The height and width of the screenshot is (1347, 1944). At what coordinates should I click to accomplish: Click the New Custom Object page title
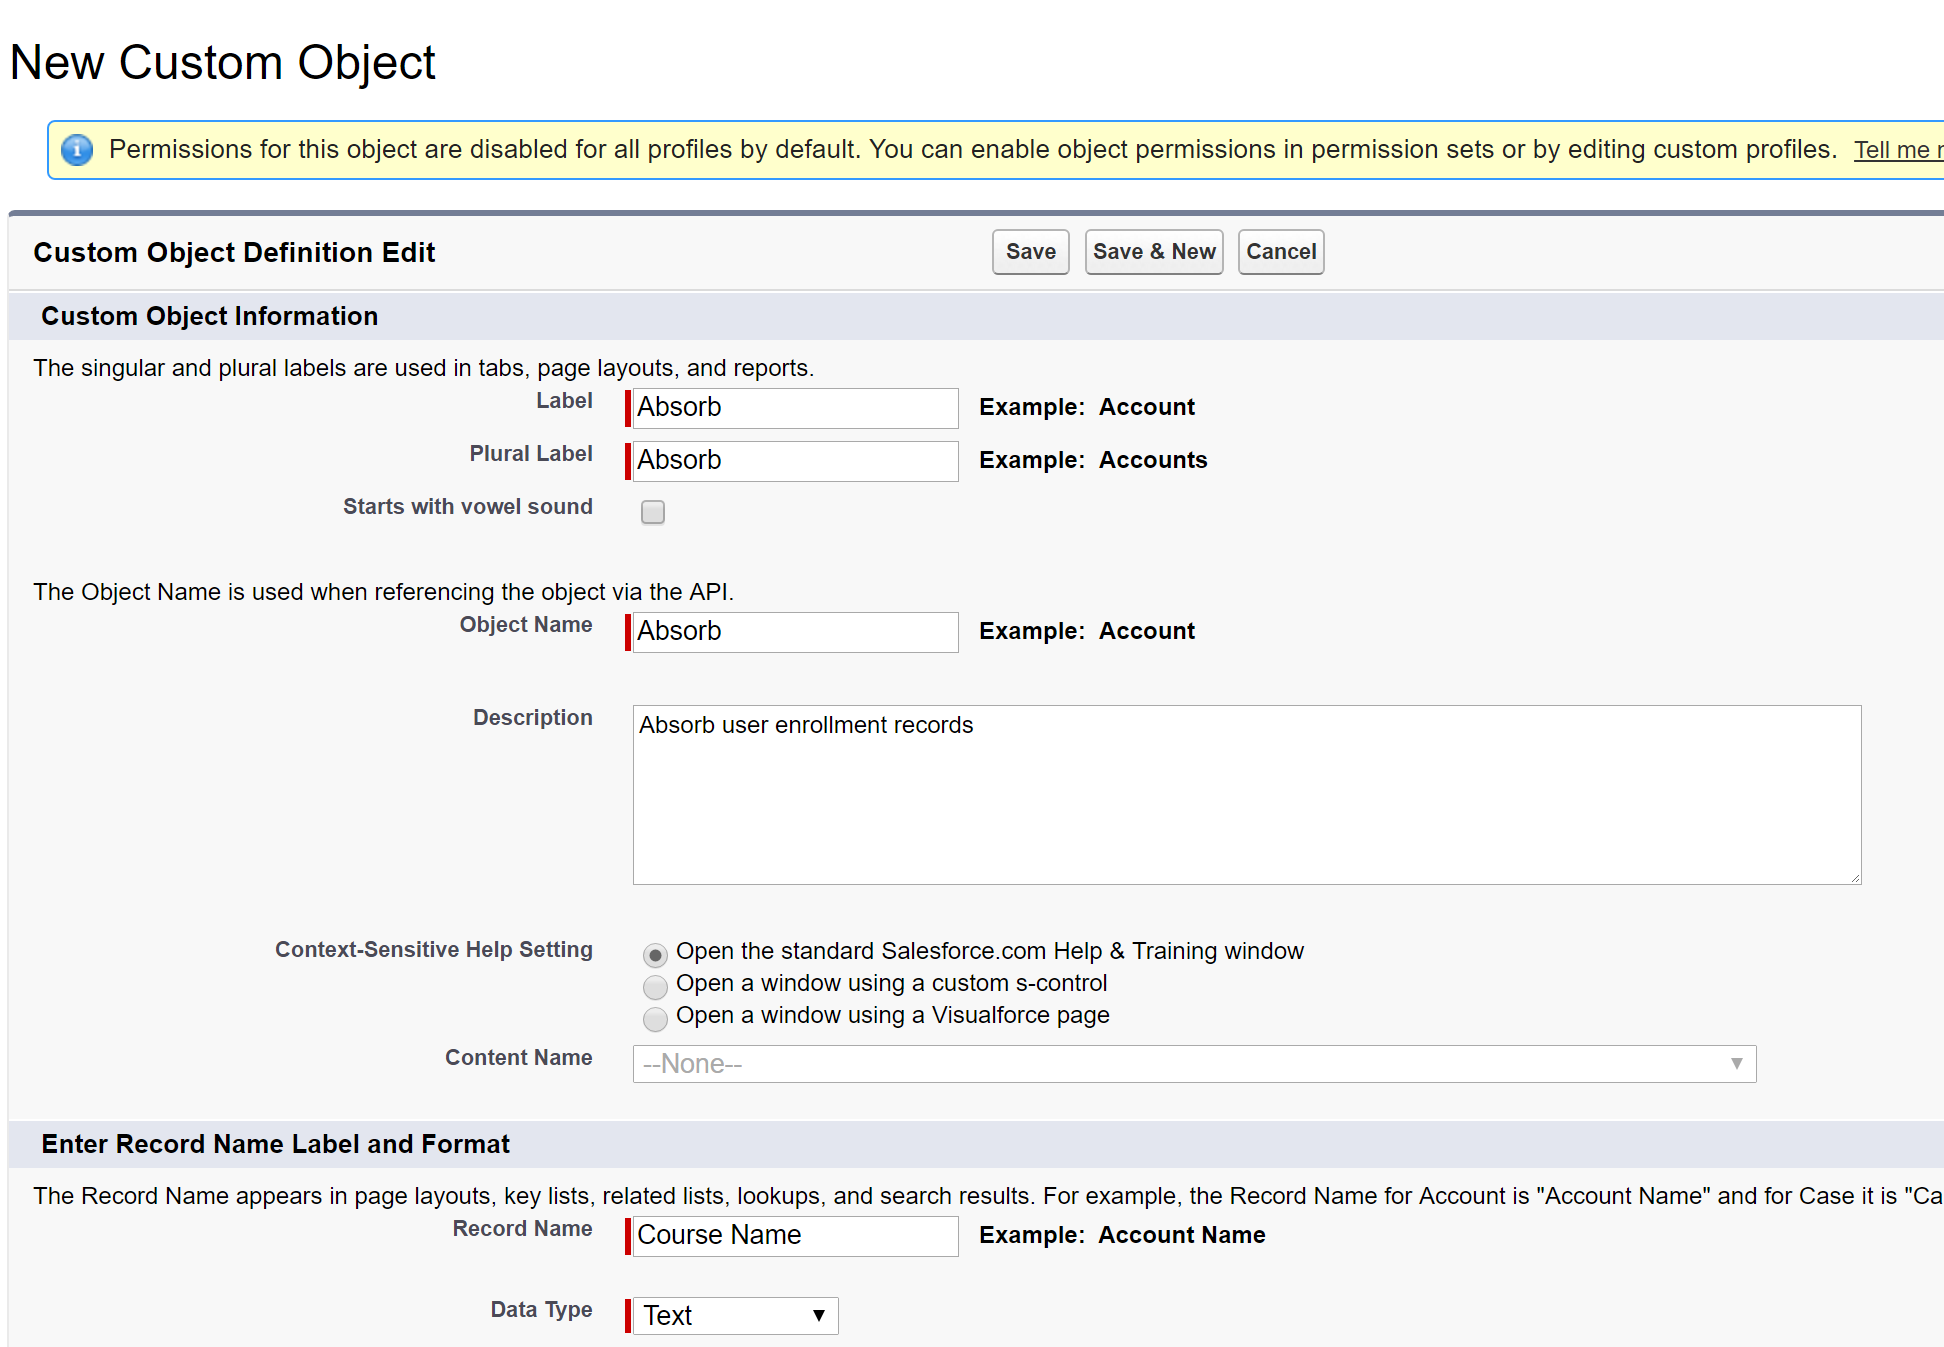click(x=222, y=63)
